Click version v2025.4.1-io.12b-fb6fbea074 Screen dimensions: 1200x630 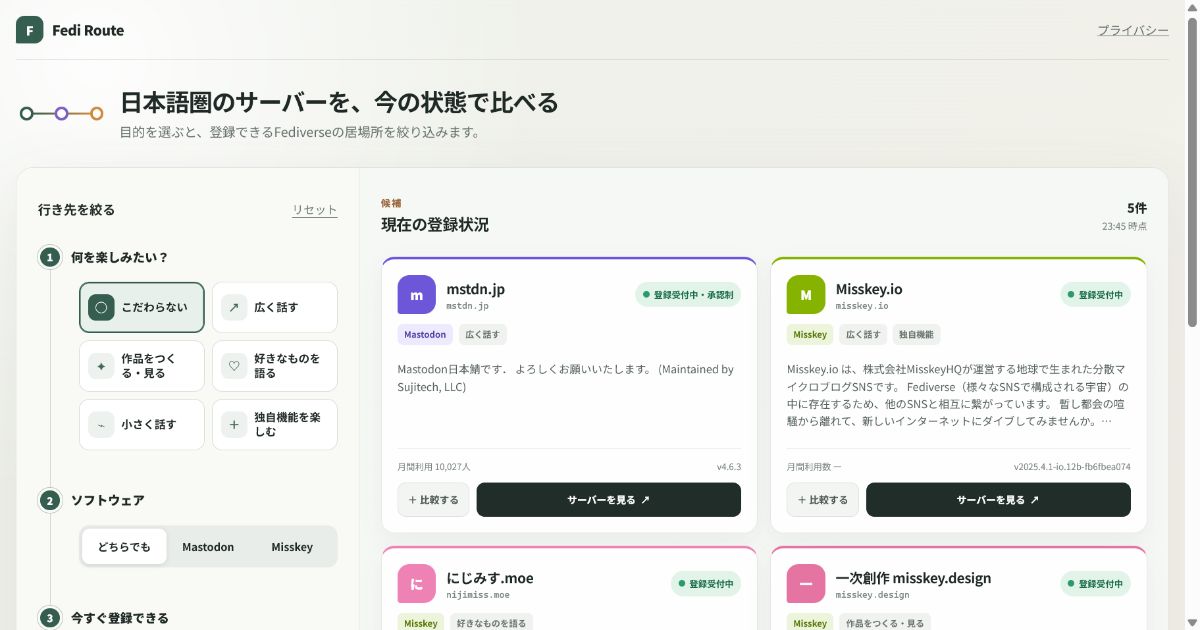[1072, 467]
